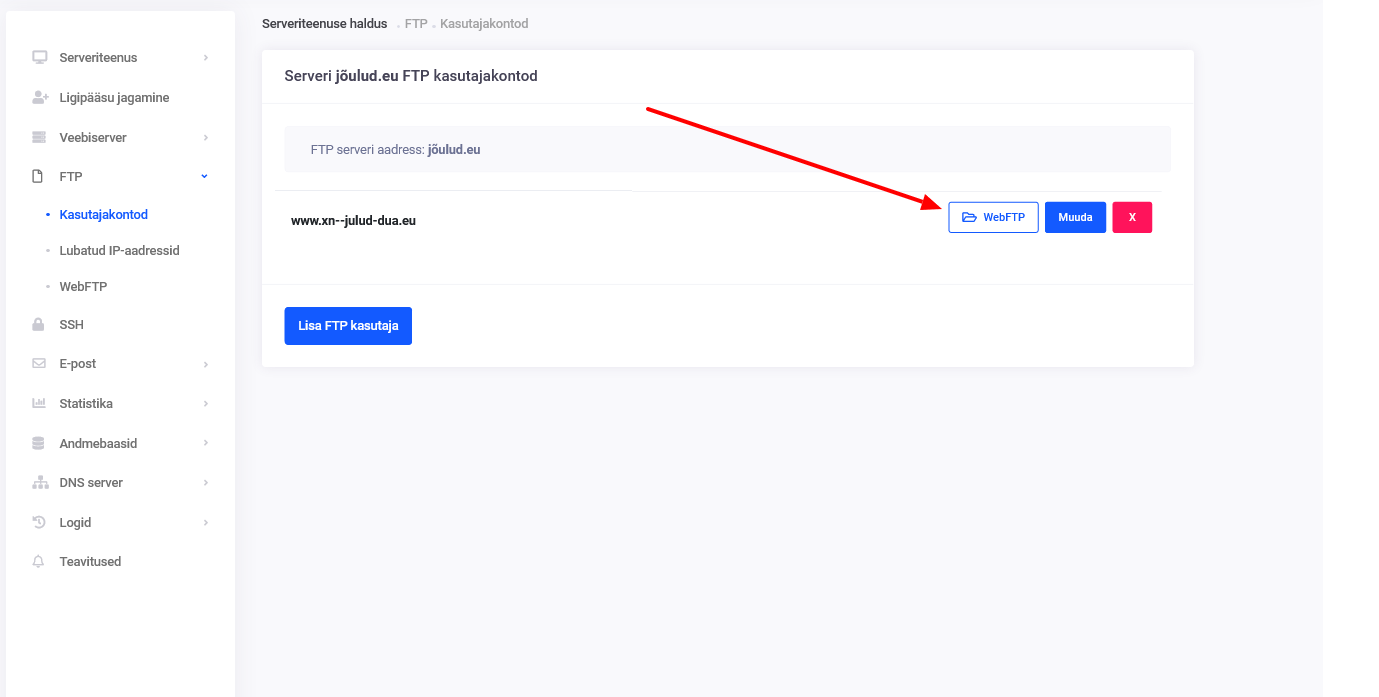The image size is (1379, 697).
Task: Click the lock icon beside SSH
Action: point(39,325)
